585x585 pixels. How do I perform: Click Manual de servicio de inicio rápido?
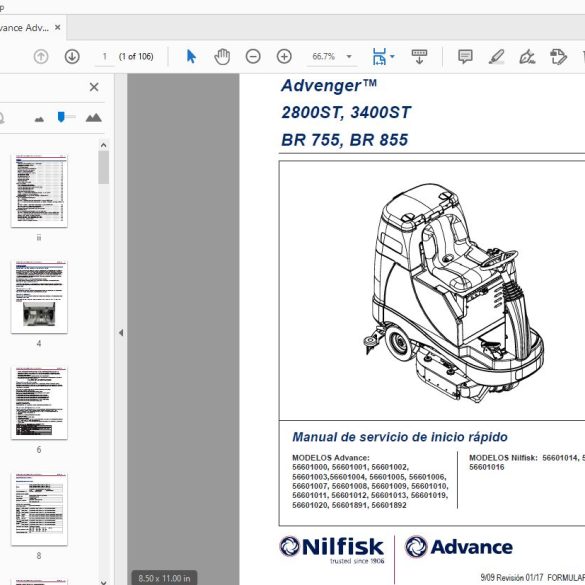400,437
